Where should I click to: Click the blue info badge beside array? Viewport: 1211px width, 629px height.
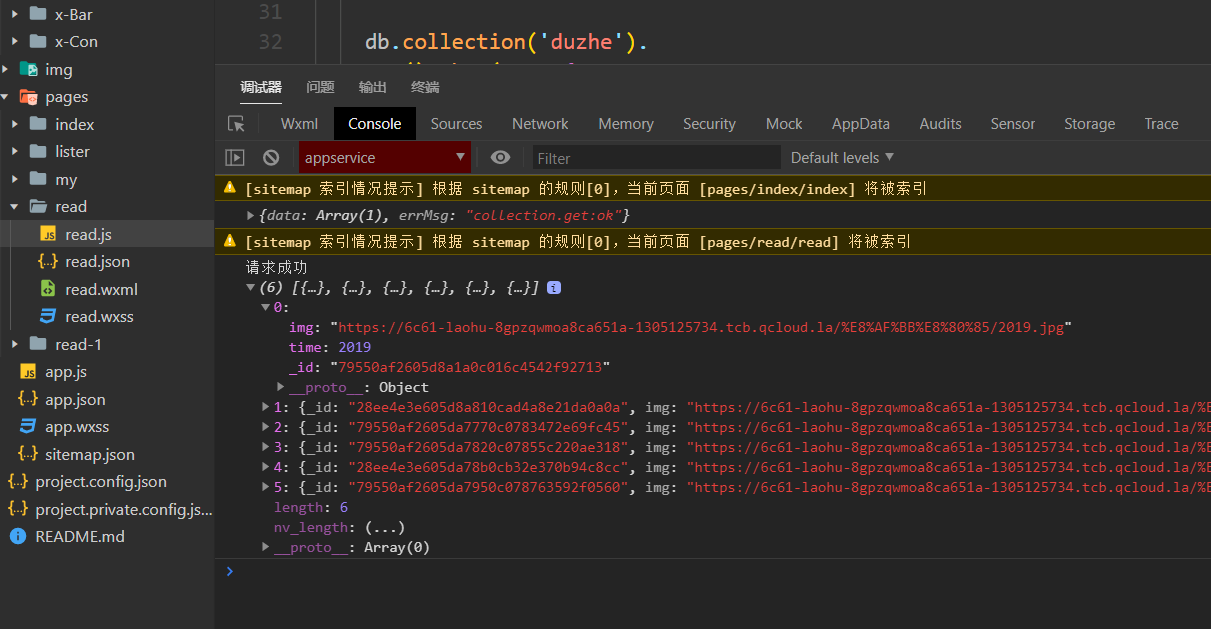(x=553, y=287)
